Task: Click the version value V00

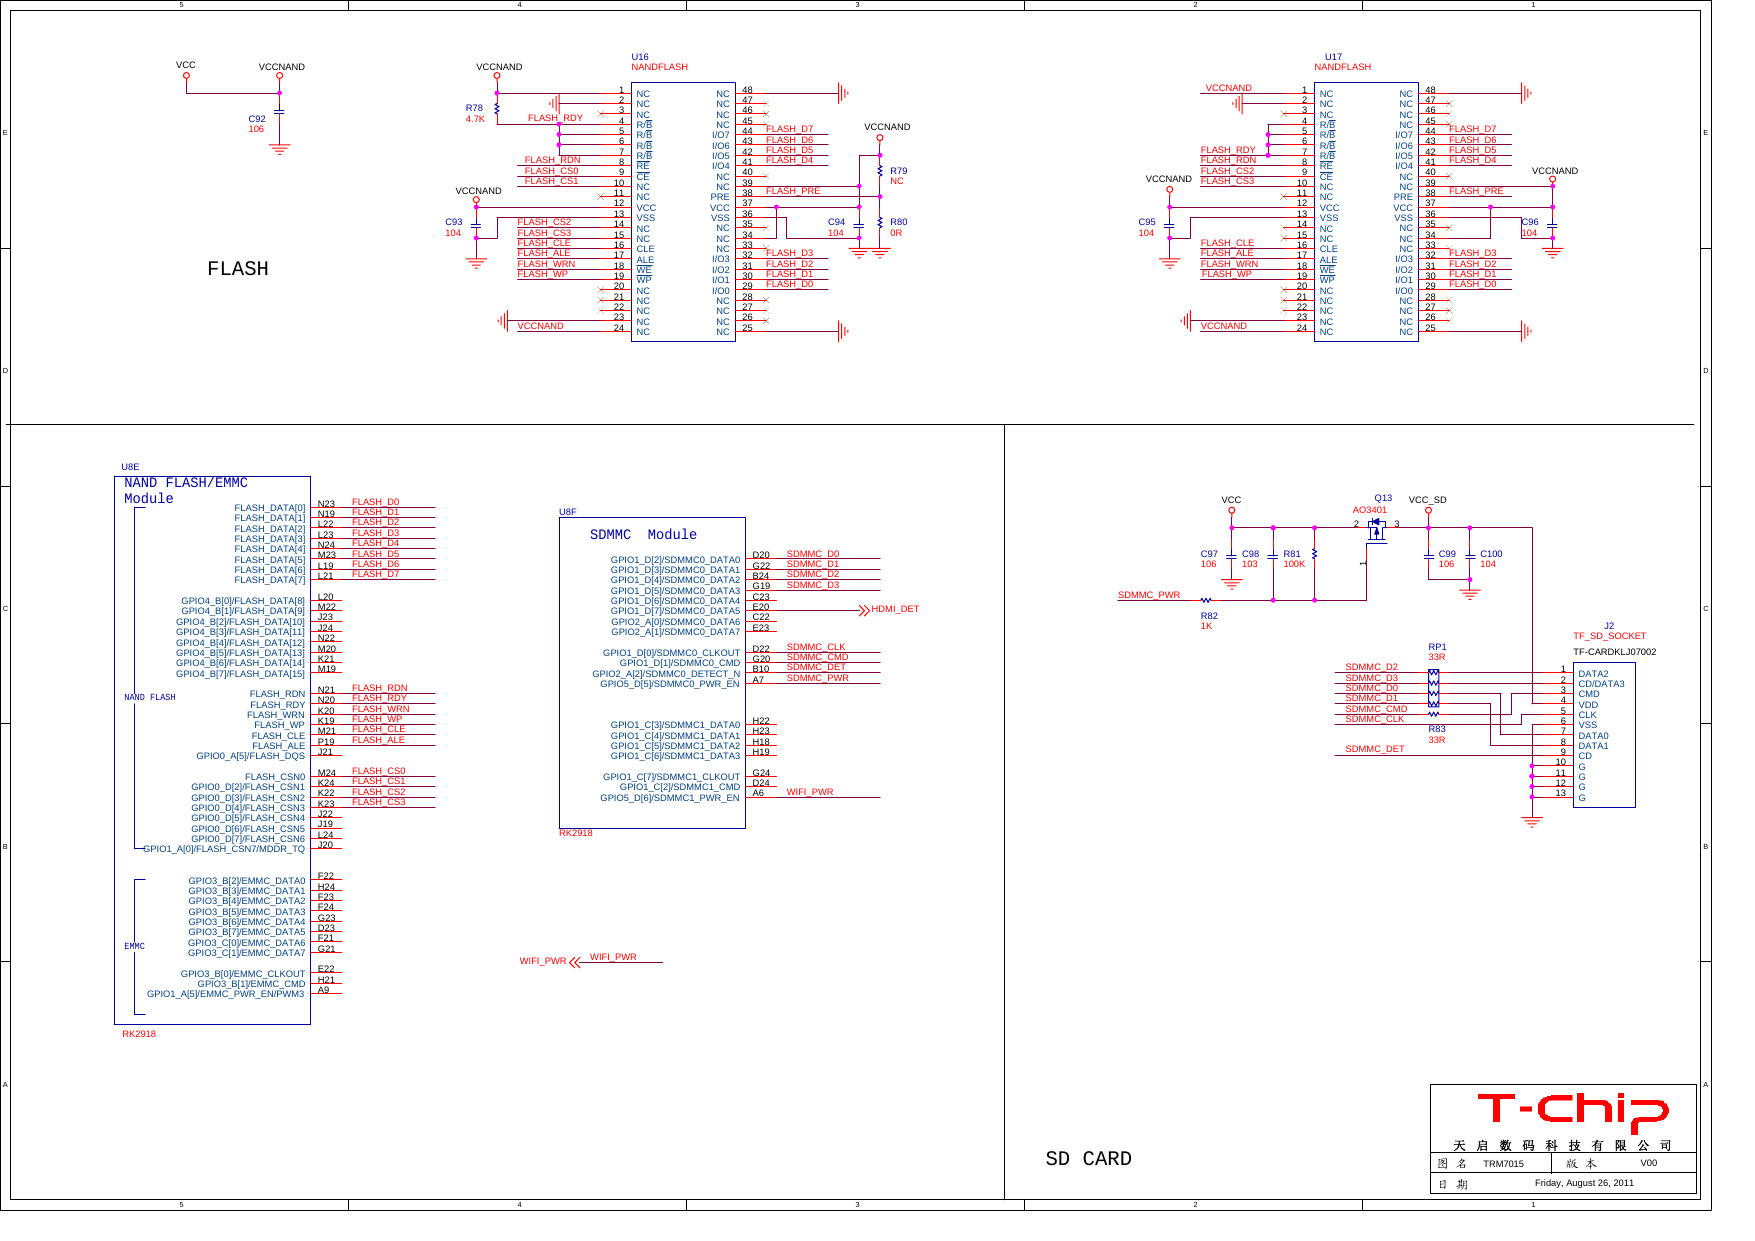Action: pos(1648,1163)
